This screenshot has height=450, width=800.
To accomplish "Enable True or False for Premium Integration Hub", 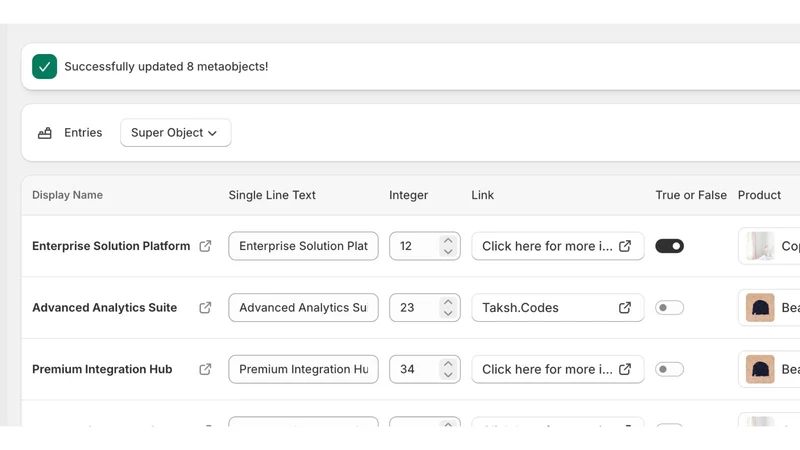I will (x=669, y=369).
